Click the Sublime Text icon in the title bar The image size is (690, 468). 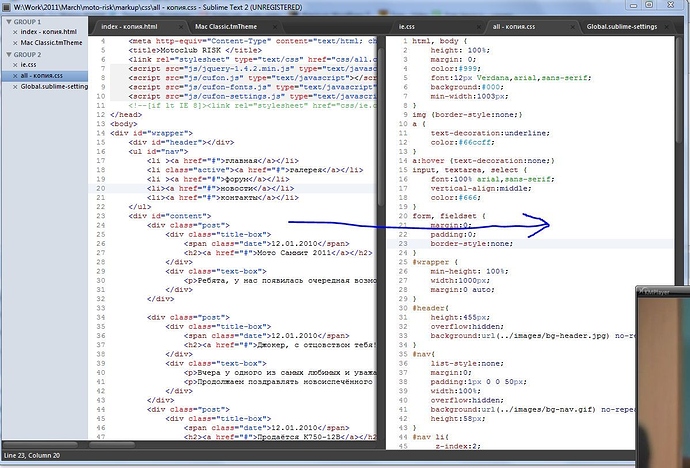click(x=7, y=7)
